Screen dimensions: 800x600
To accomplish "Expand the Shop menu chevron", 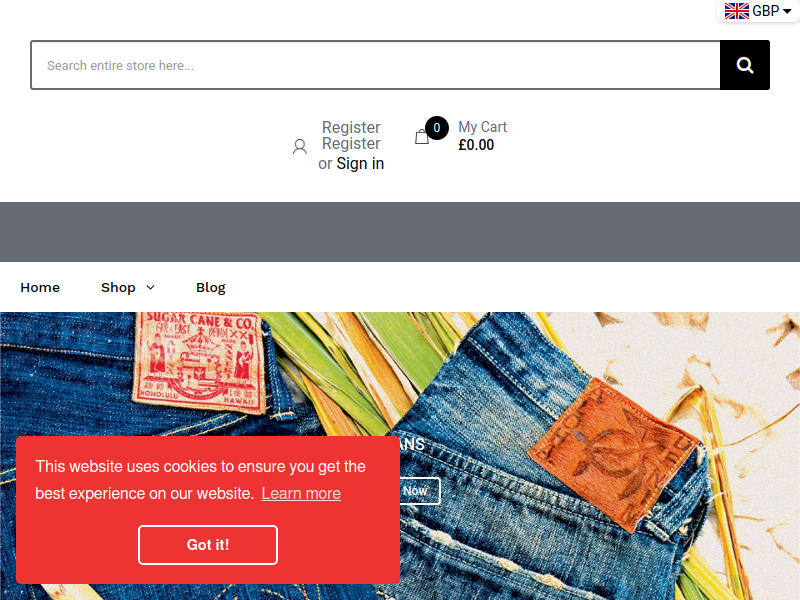I will (151, 288).
